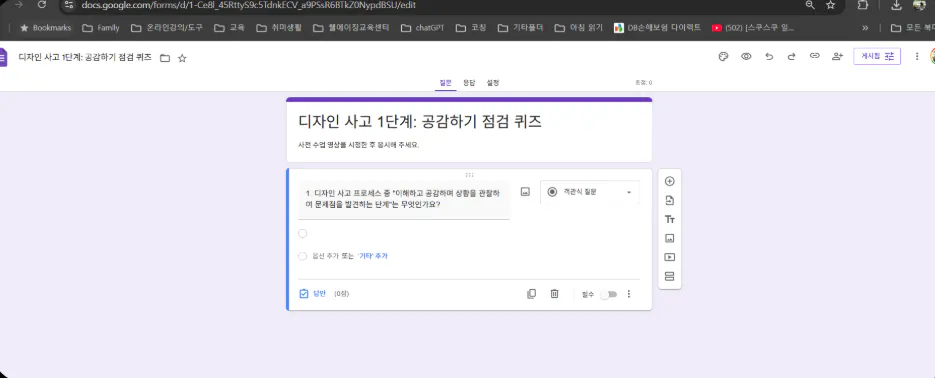This screenshot has width=935, height=378.
Task: Add a video from the side toolbar
Action: 670,258
